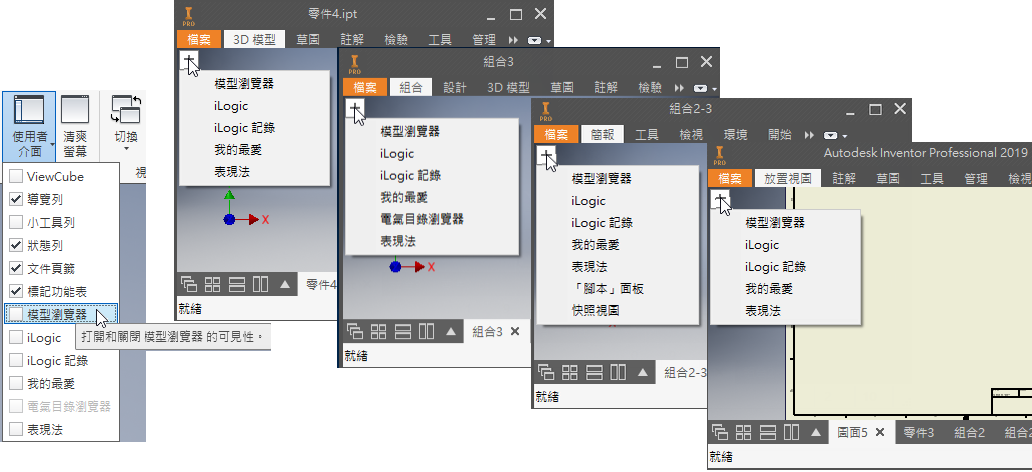Click the 使用者介面 button icon
This screenshot has width=1032, height=472.
tap(28, 110)
